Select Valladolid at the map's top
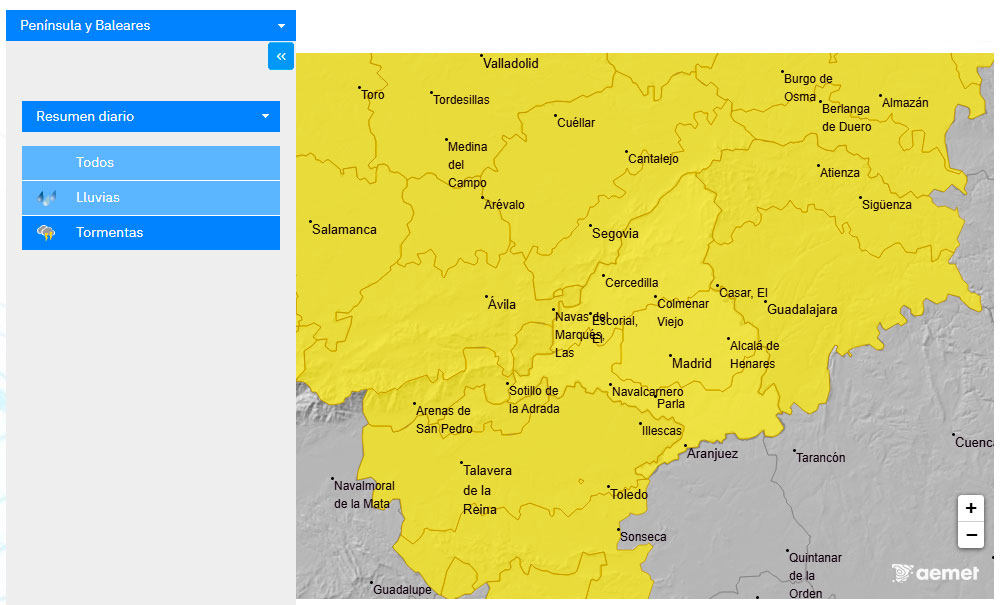 (510, 63)
